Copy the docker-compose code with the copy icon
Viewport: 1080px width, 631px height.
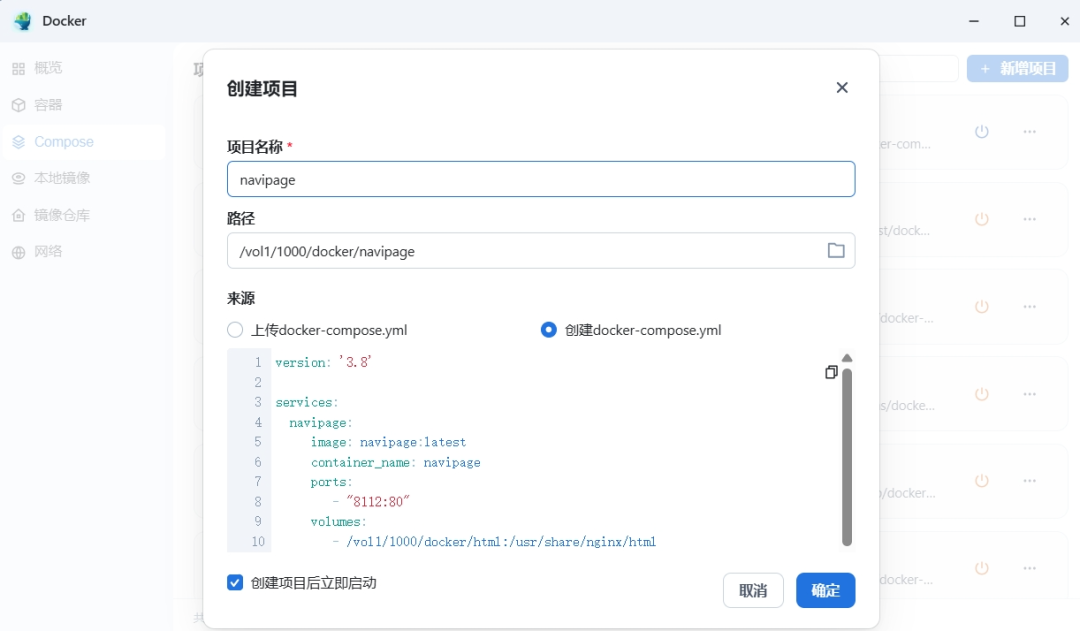click(x=831, y=372)
